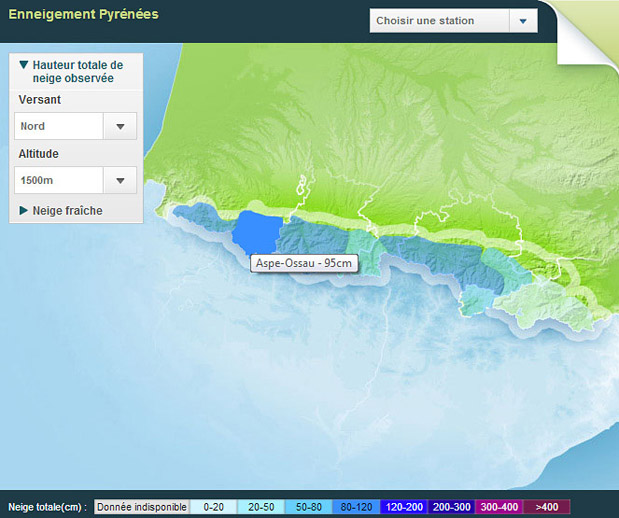This screenshot has height=518, width=619.
Task: Click the '120-200' legend color swatch
Action: tap(404, 507)
